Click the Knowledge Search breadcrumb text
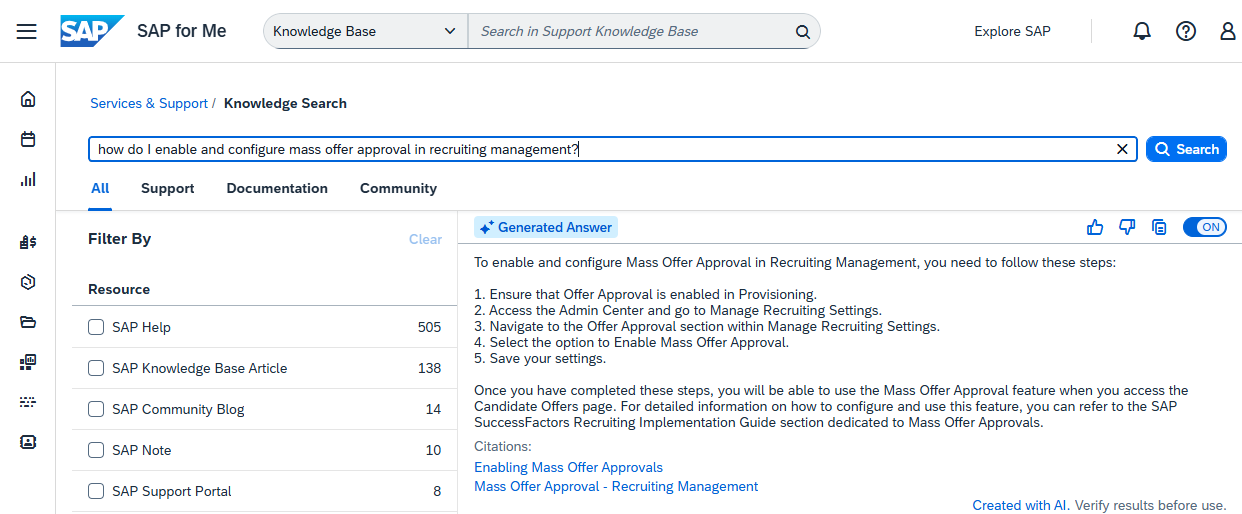 click(x=285, y=103)
